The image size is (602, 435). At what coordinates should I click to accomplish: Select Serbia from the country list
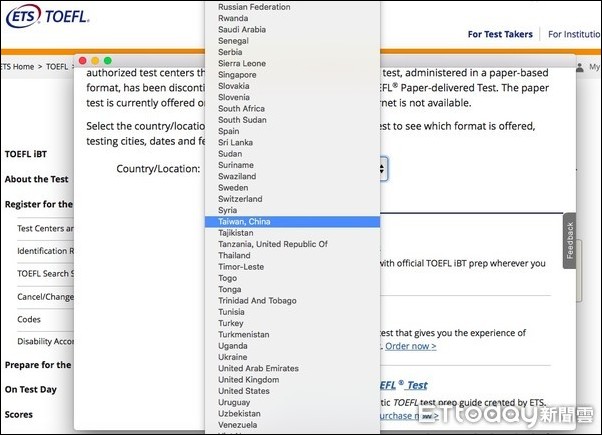pos(230,52)
